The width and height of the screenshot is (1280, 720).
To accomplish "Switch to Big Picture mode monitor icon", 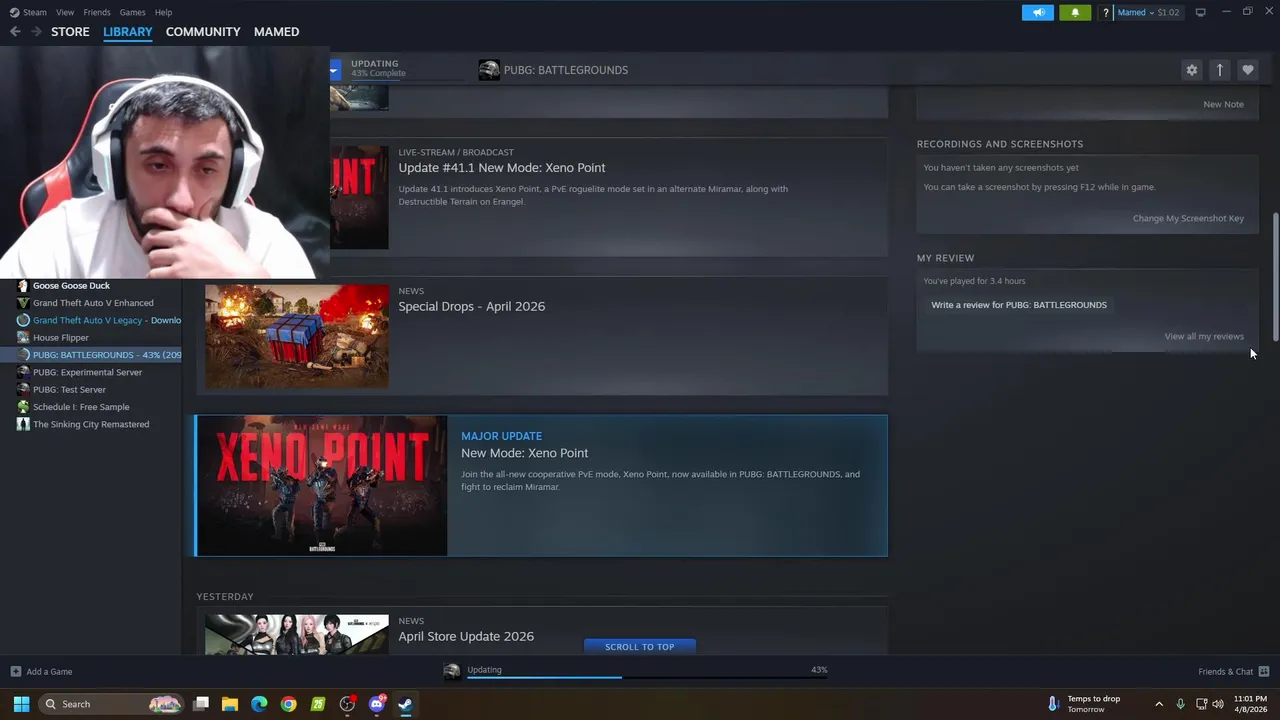I will [1200, 12].
